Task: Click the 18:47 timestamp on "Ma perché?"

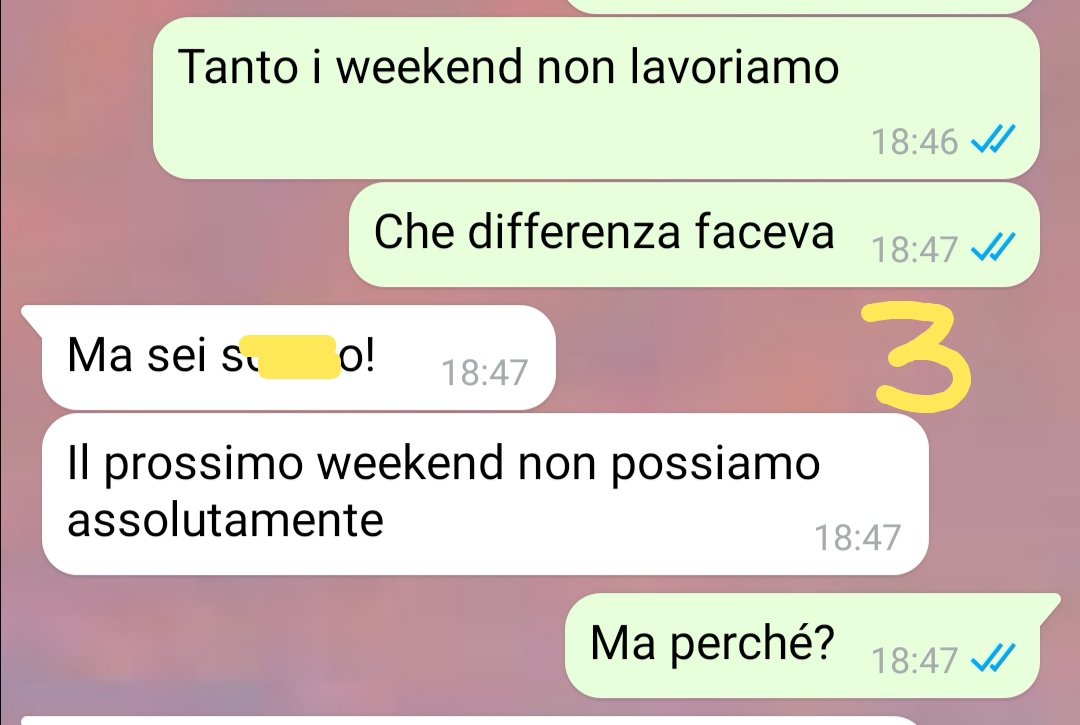Action: click(x=914, y=660)
